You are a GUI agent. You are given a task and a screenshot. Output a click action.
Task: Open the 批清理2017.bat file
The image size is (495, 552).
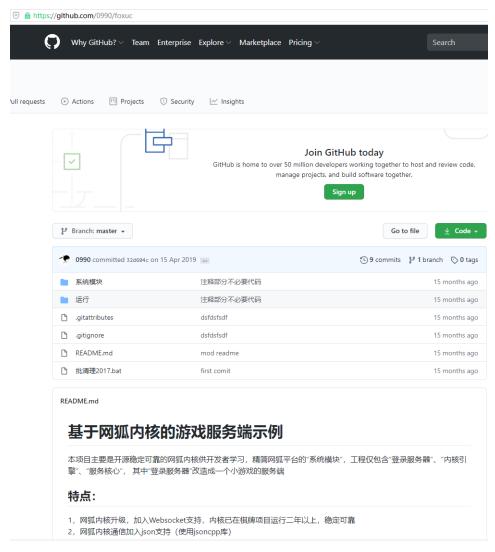pyautogui.click(x=98, y=371)
